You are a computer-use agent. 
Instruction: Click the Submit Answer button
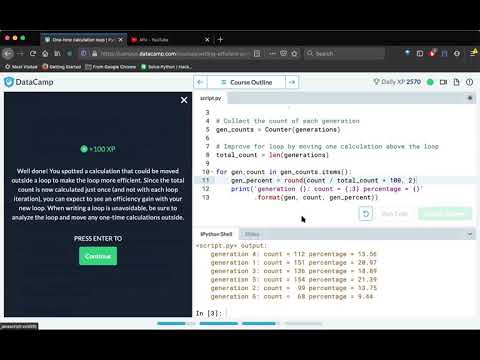[x=445, y=214]
